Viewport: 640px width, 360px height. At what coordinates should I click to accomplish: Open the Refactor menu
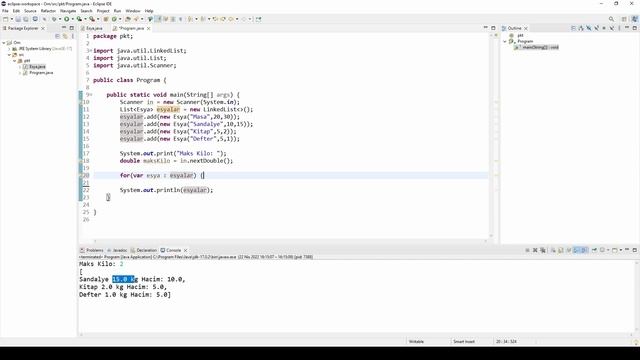(48, 11)
